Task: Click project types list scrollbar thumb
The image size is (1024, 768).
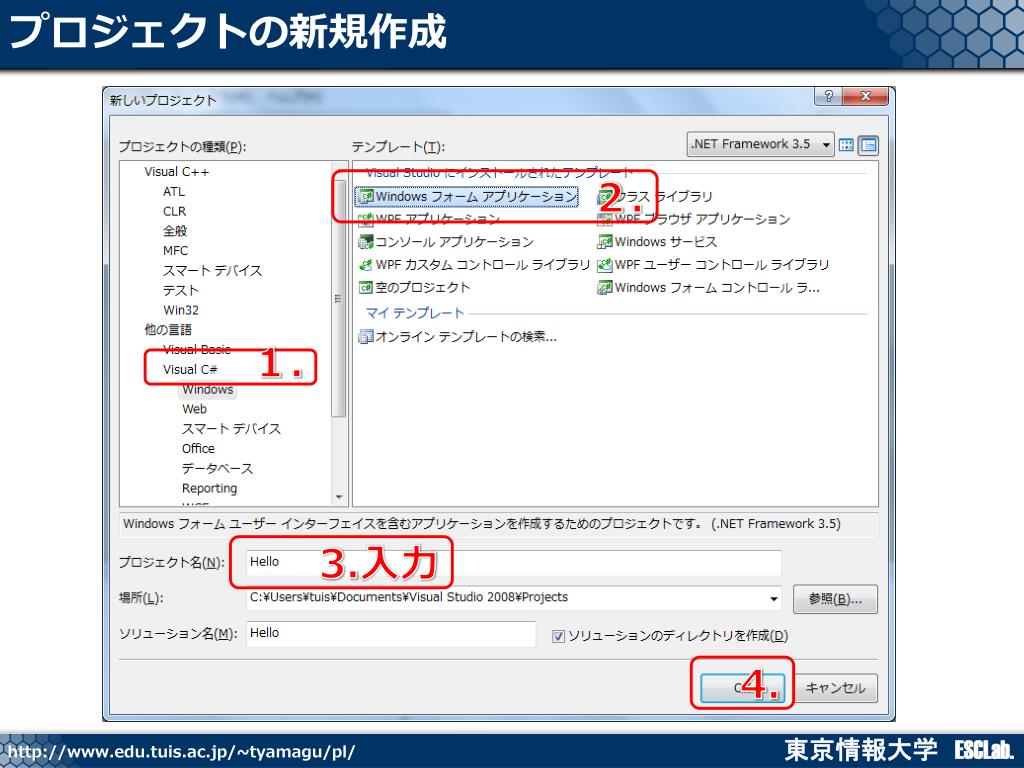Action: point(338,298)
